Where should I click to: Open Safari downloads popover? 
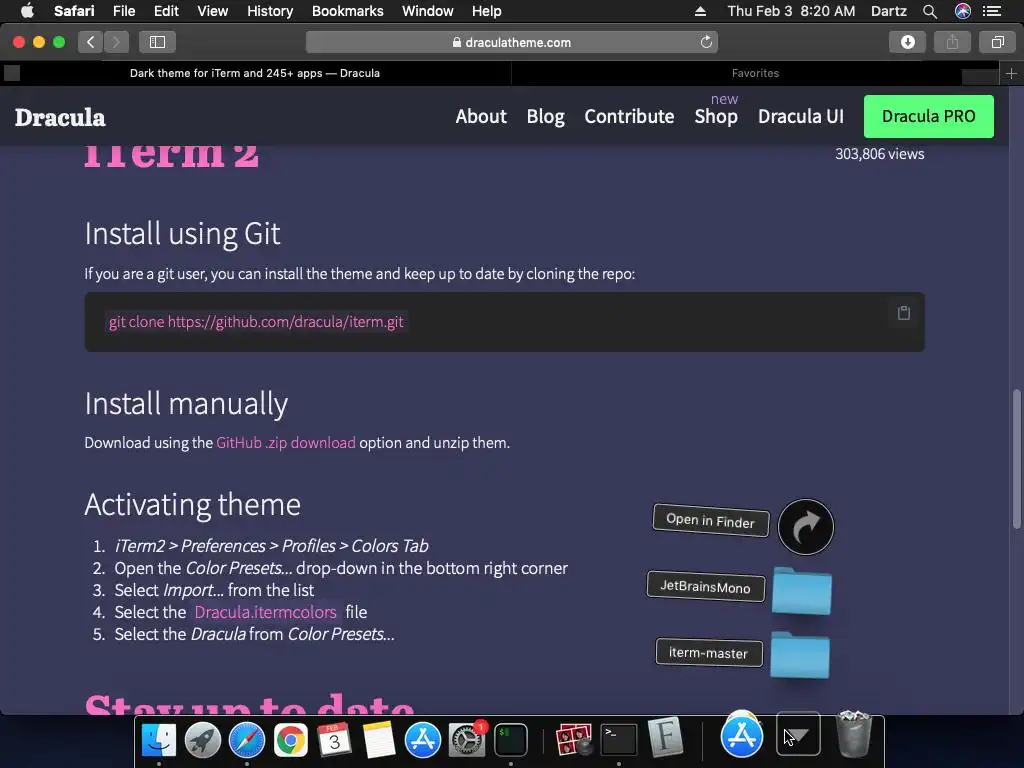pyautogui.click(x=907, y=42)
